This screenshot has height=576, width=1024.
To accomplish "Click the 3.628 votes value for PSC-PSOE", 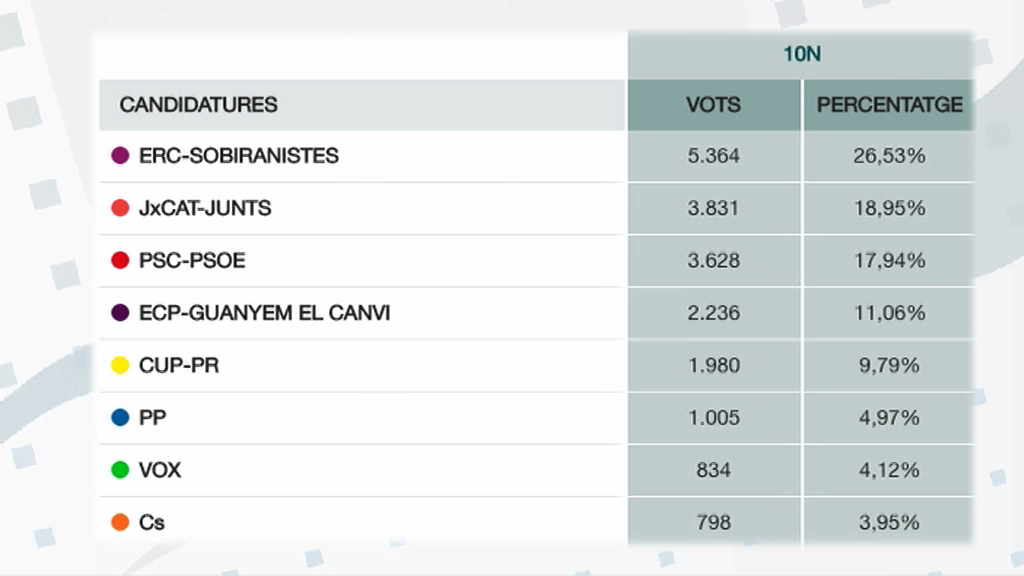I will pyautogui.click(x=714, y=261).
